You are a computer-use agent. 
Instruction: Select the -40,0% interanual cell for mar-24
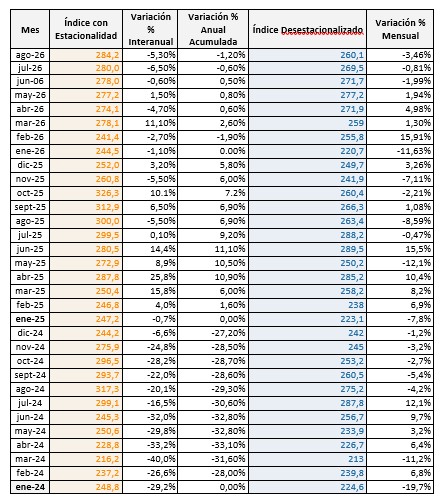pos(150,459)
